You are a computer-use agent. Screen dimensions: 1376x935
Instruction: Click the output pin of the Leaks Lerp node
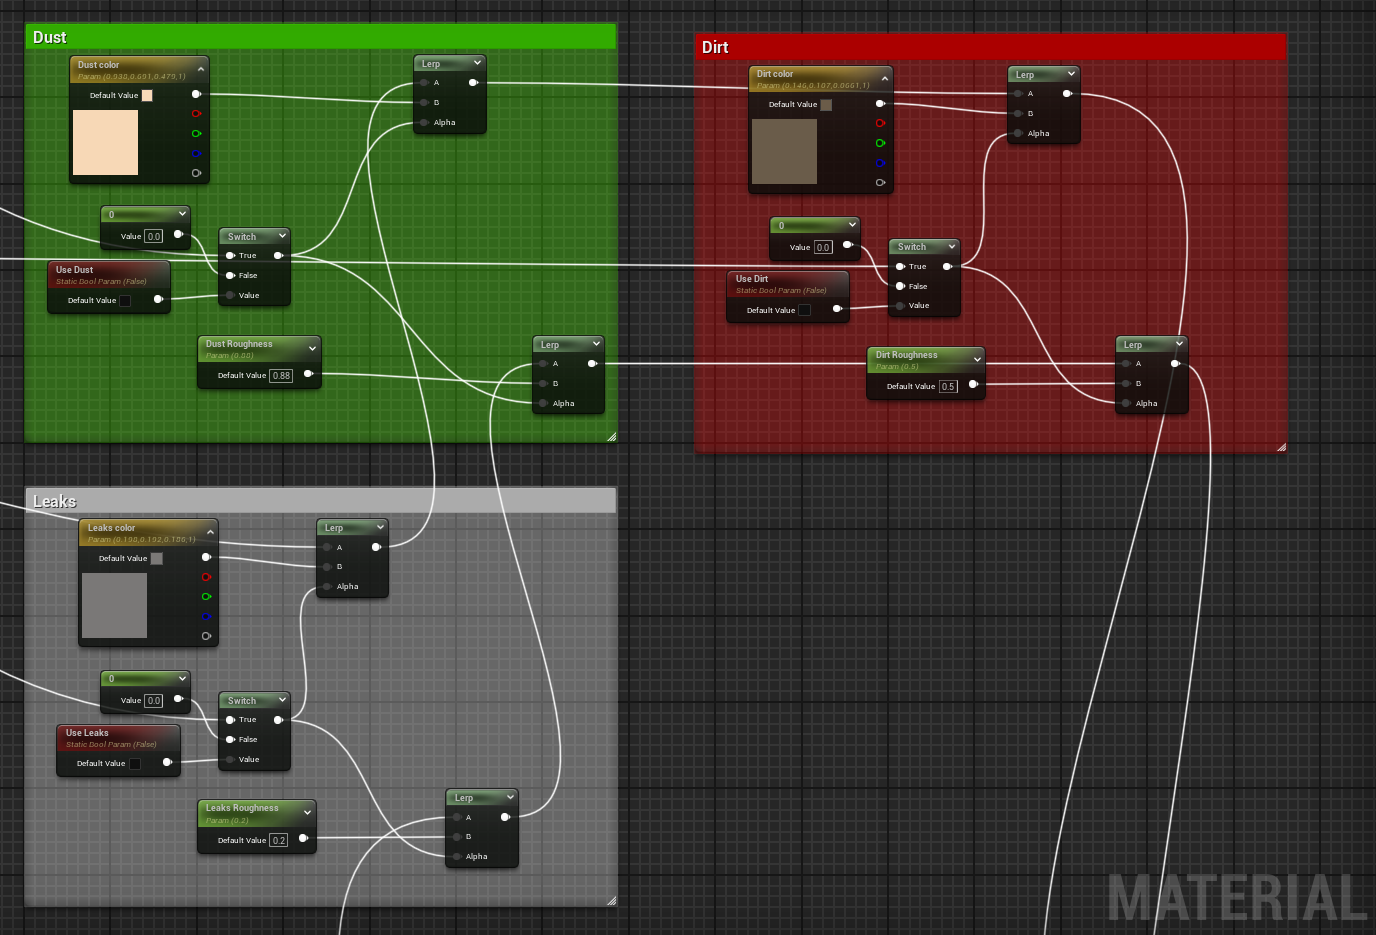point(377,546)
